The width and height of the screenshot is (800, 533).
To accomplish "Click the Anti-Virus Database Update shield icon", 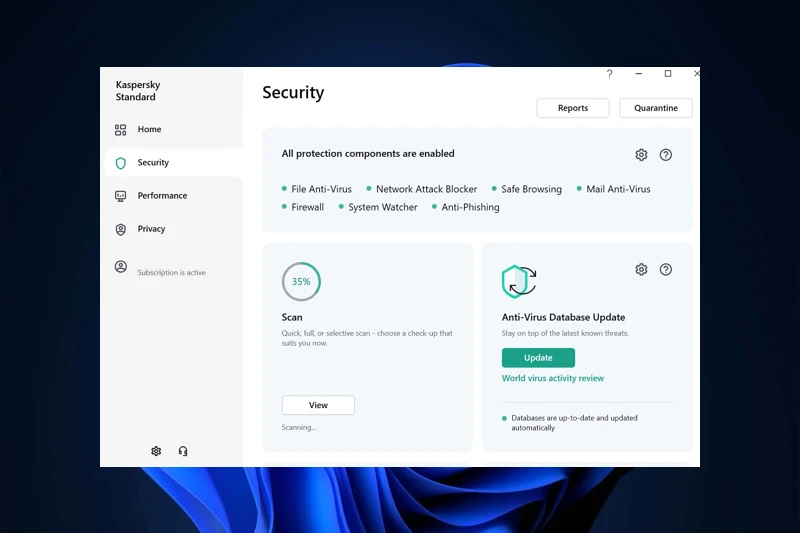I will click(519, 282).
